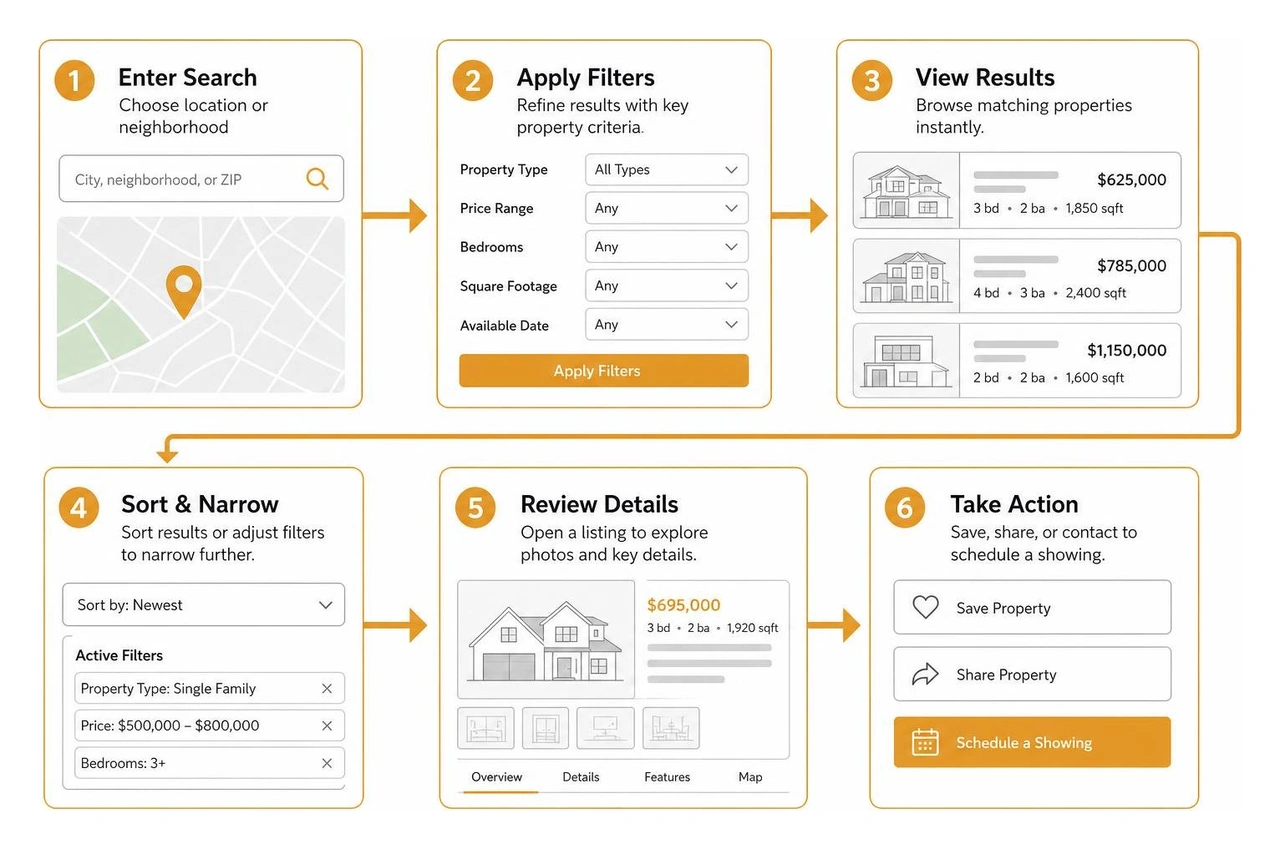
Task: Remove the Bedrooms: 3+ filter
Action: [326, 763]
